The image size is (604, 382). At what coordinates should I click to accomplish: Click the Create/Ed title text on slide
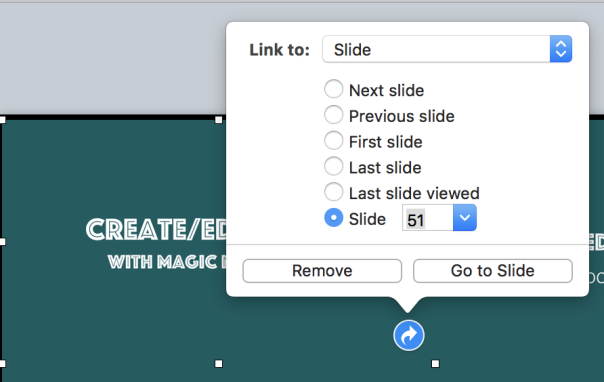point(156,230)
